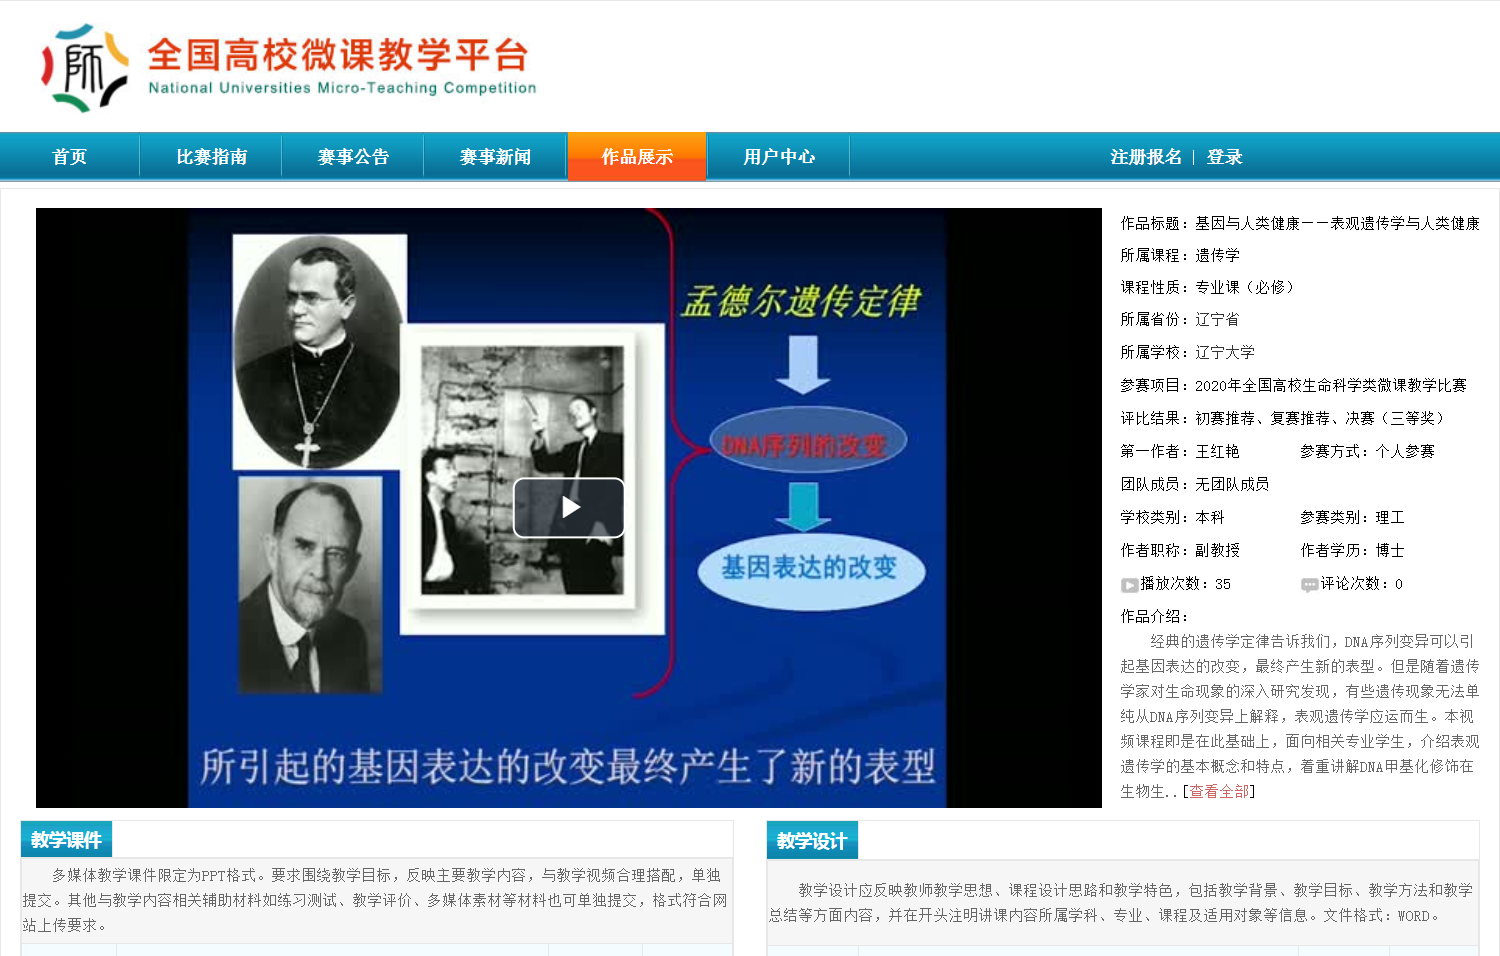1500x956 pixels.
Task: Select the 教学课件 section tab
Action: click(x=66, y=840)
